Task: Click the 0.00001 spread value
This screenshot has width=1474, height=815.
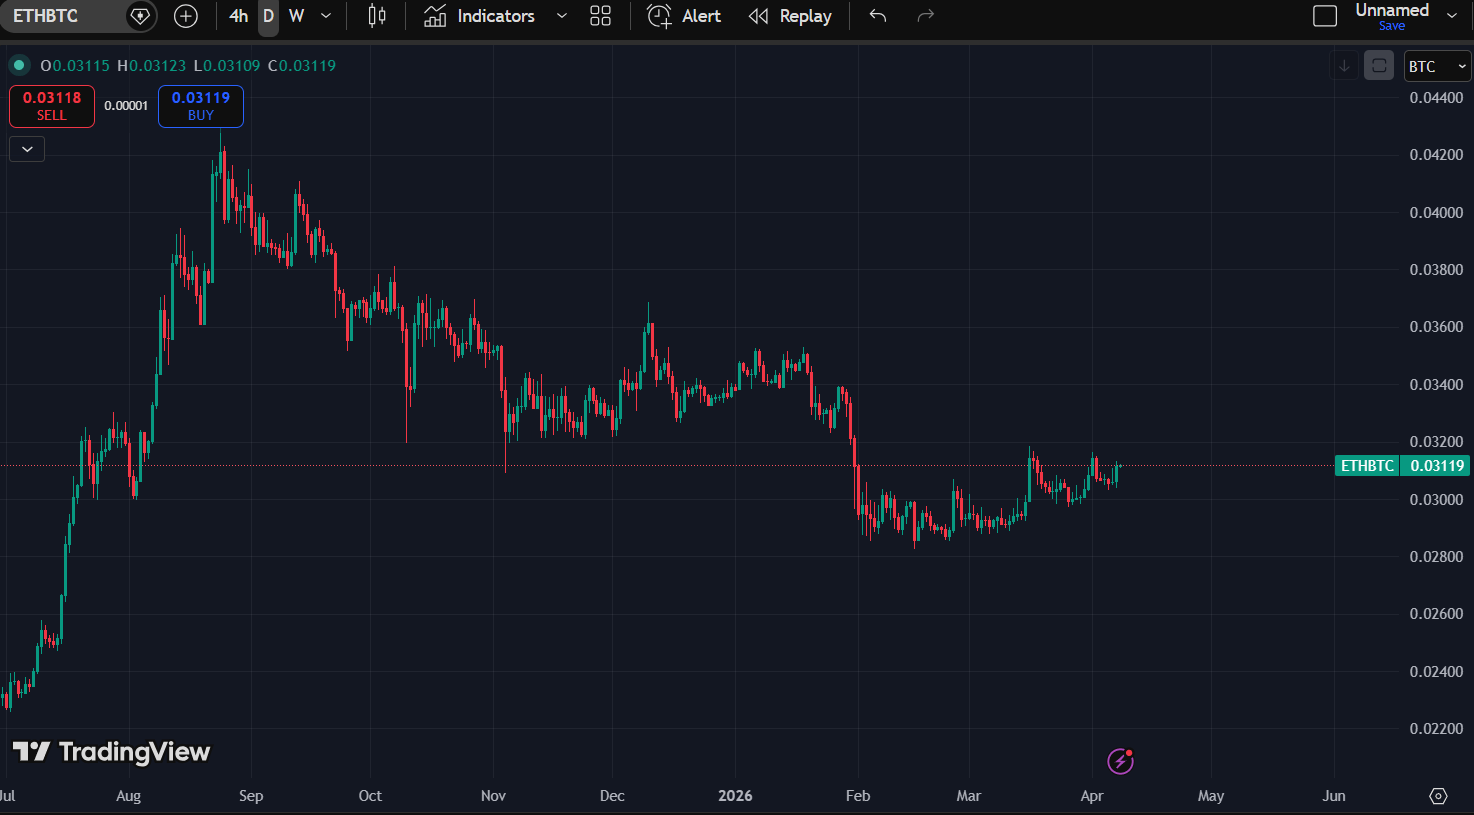Action: [x=126, y=106]
